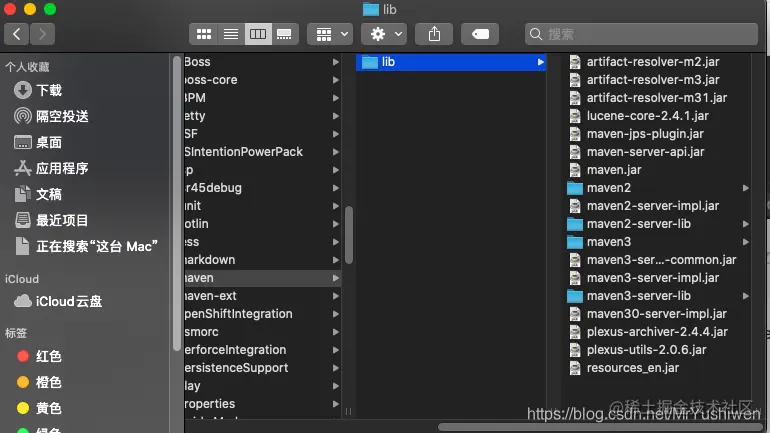
Task: Select the selected lib folder row
Action: pyautogui.click(x=451, y=62)
